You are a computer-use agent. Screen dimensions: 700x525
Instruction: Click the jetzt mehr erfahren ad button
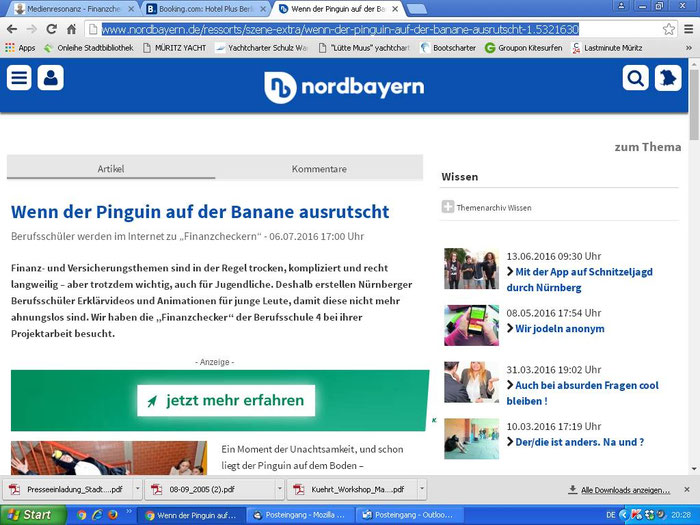[226, 400]
